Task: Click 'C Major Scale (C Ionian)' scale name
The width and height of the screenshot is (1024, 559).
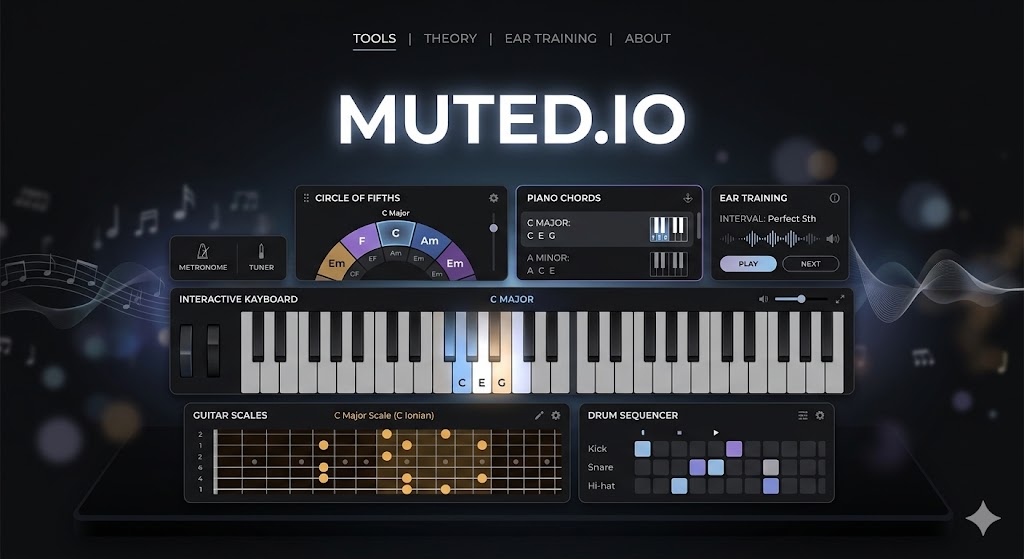Action: pyautogui.click(x=384, y=415)
